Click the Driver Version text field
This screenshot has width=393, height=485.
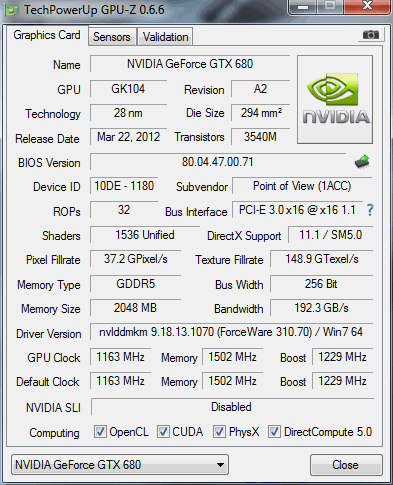[231, 332]
